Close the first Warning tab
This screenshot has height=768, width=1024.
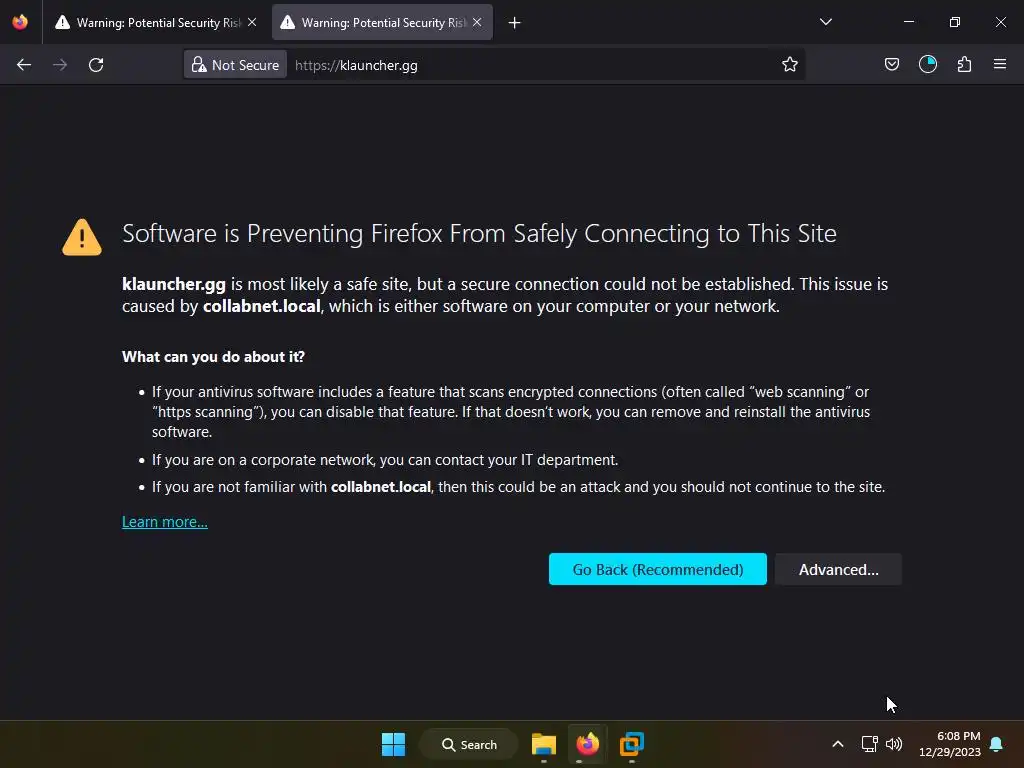pyautogui.click(x=252, y=22)
